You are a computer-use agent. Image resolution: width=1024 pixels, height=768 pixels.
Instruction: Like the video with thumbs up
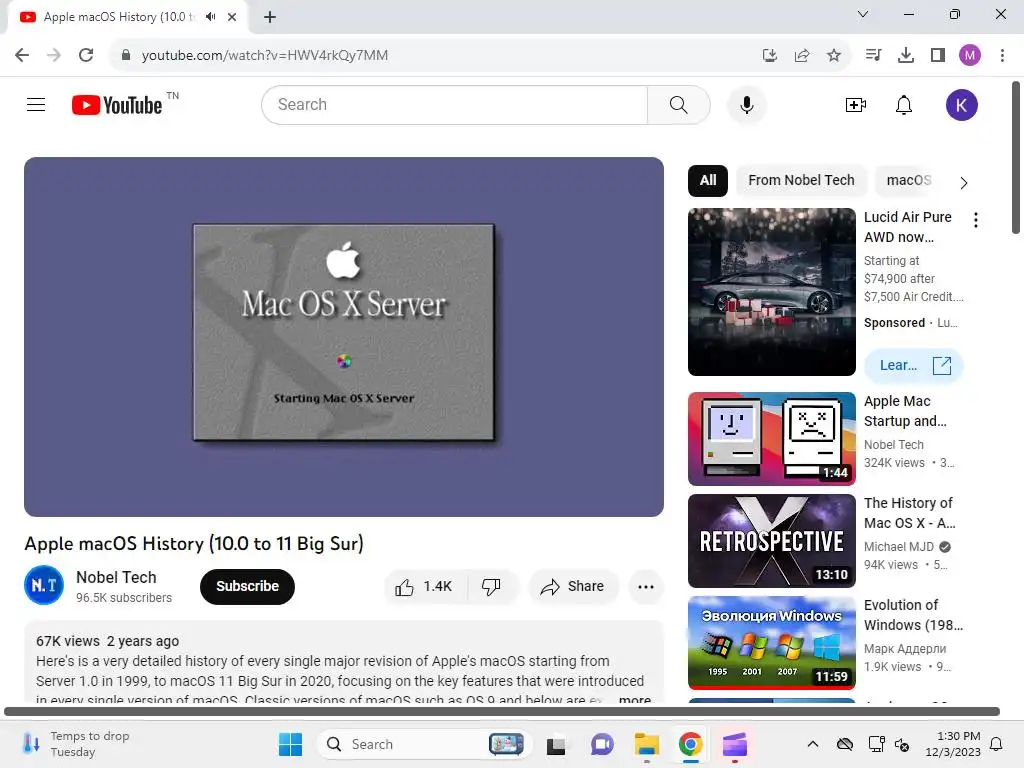(x=424, y=586)
